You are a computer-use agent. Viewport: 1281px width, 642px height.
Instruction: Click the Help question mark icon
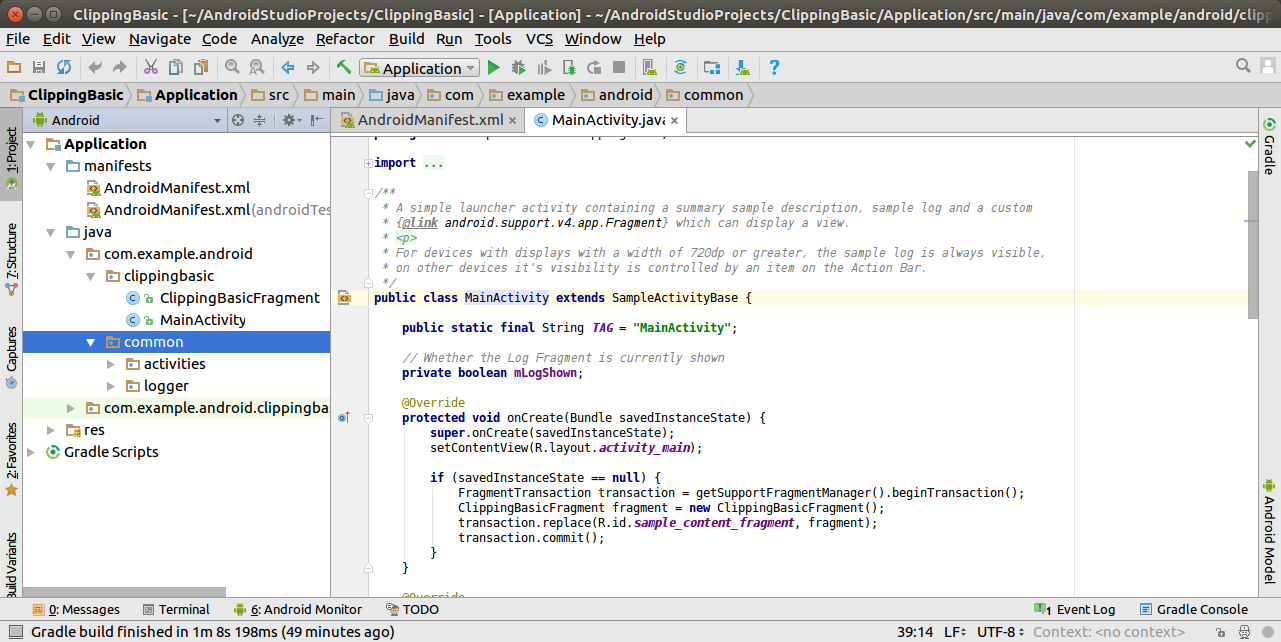[x=774, y=67]
